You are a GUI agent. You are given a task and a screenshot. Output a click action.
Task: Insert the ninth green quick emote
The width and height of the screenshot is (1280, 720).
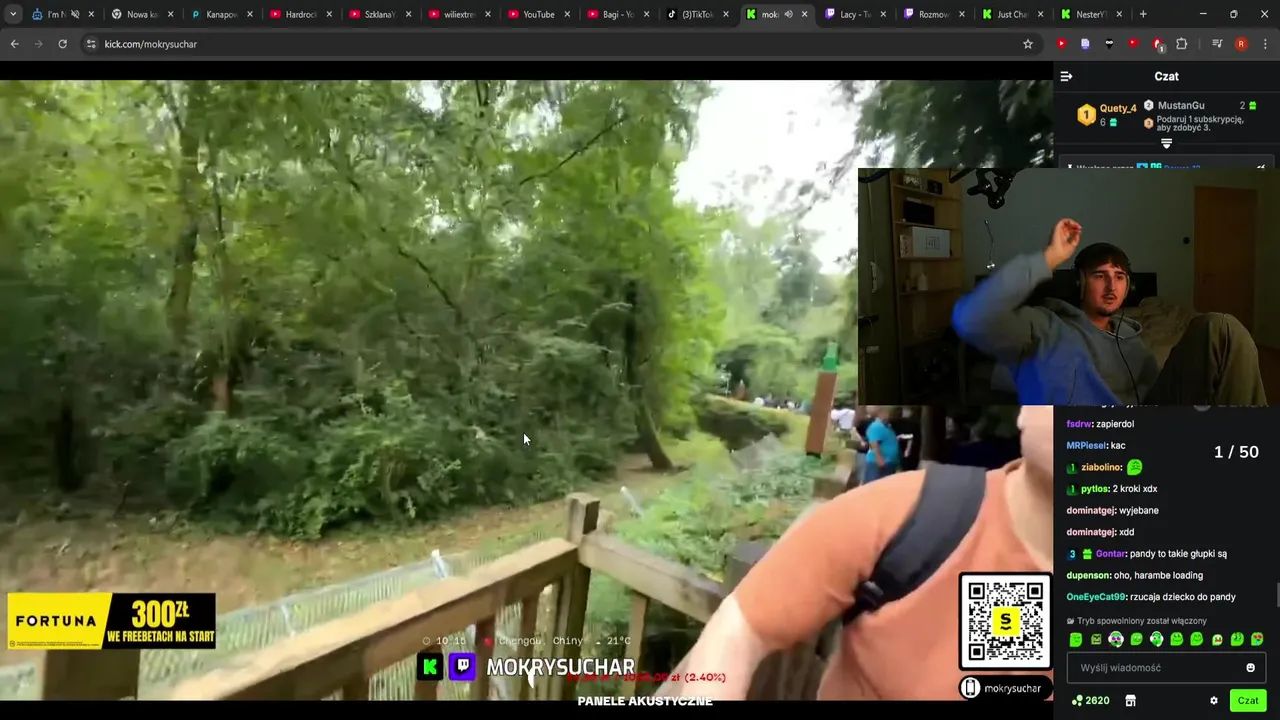coord(1237,640)
